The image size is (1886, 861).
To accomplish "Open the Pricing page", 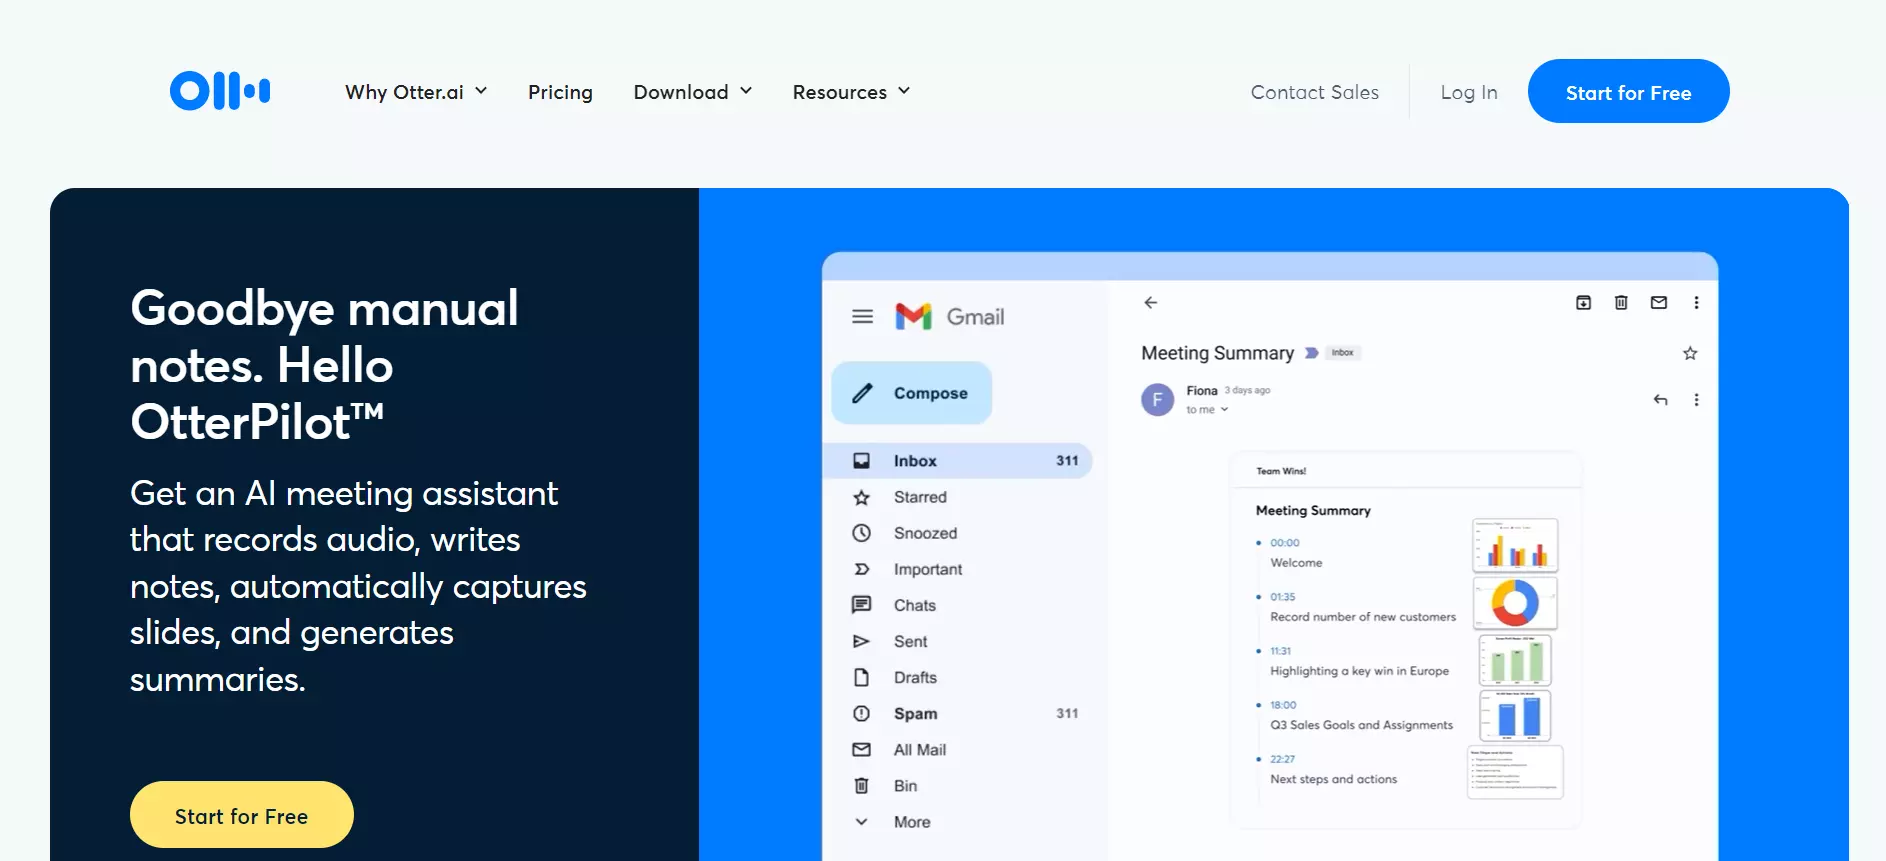I will tap(560, 92).
